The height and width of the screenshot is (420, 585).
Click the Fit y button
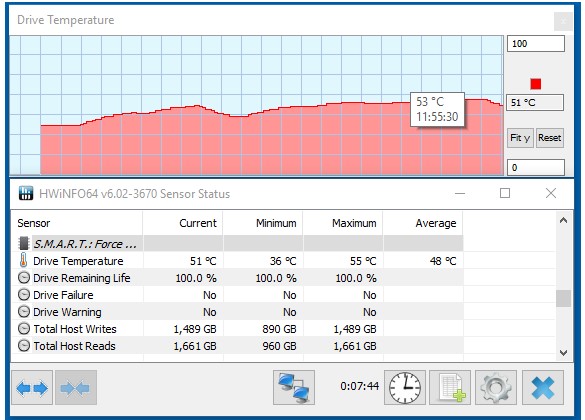point(520,138)
